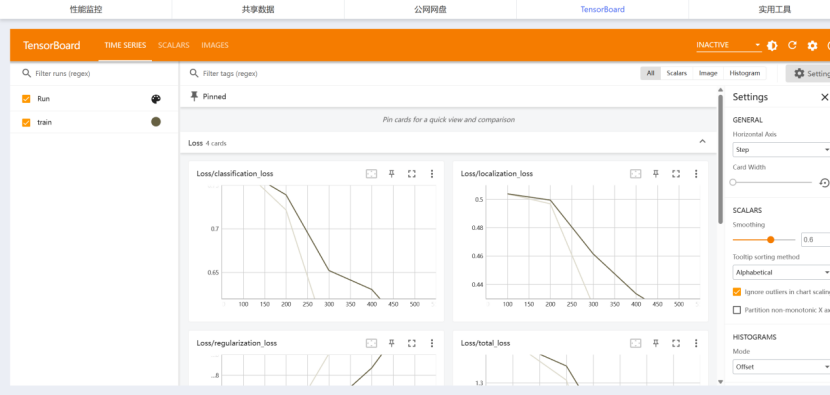The width and height of the screenshot is (830, 395).
Task: Pin the total_loss card
Action: 656,343
